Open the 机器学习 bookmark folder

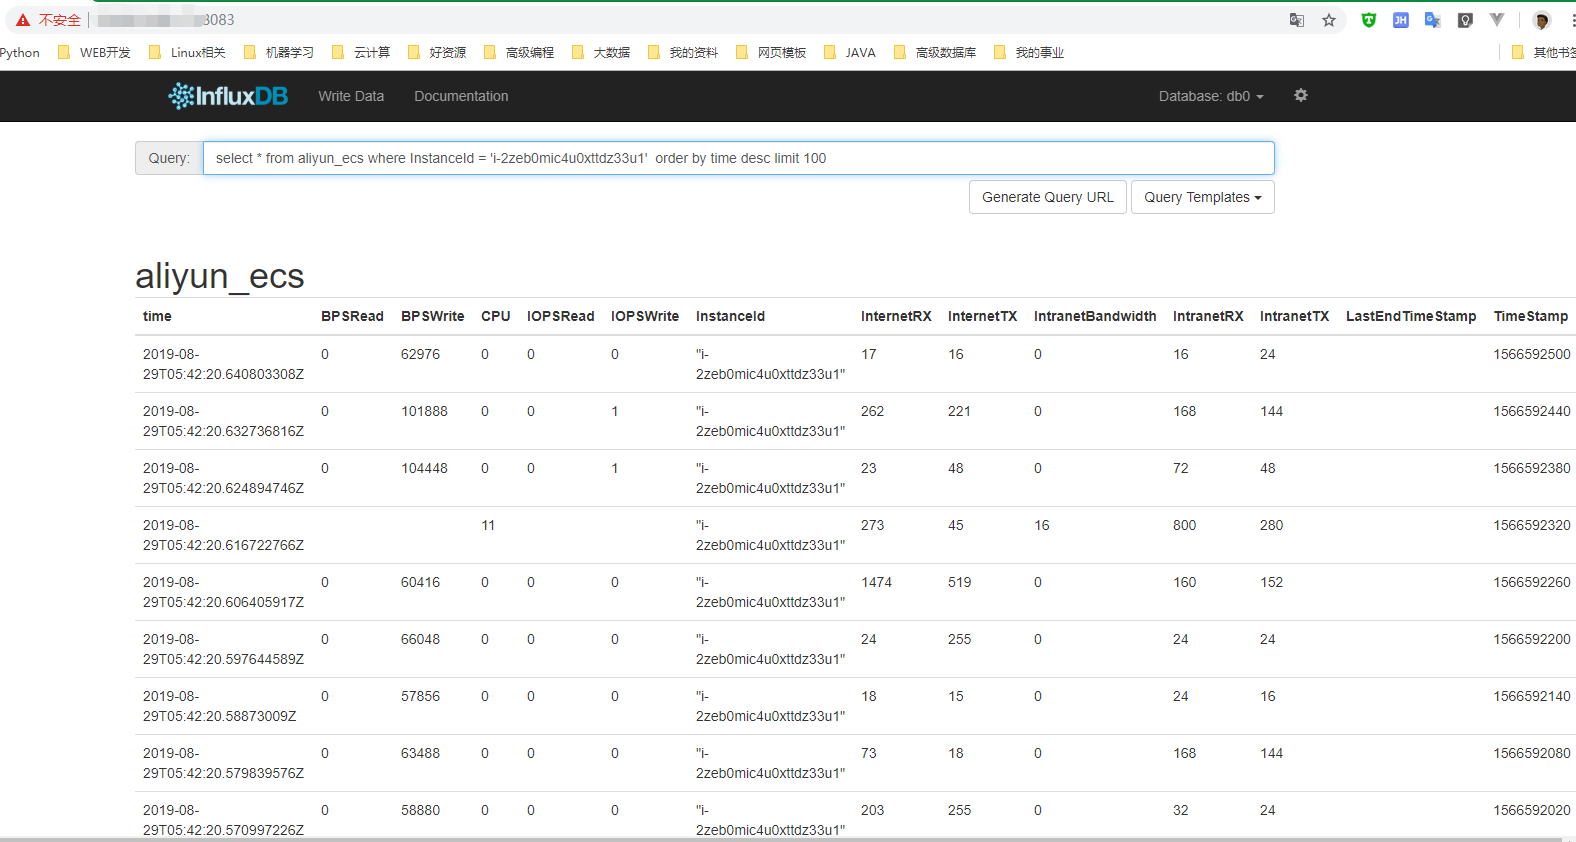279,53
